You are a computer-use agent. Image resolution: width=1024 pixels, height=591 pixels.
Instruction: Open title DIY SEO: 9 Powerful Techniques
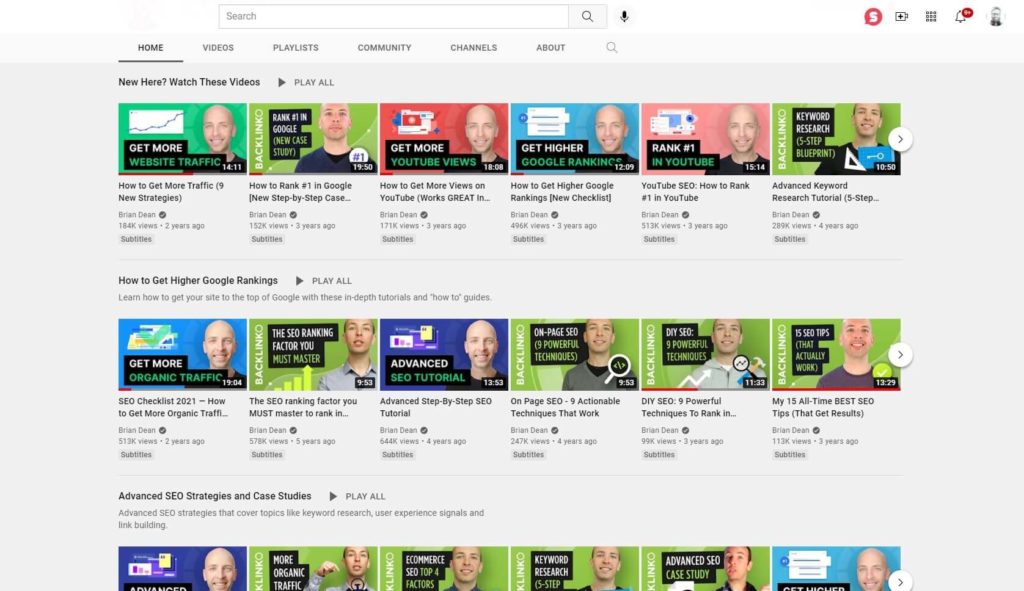coord(689,407)
